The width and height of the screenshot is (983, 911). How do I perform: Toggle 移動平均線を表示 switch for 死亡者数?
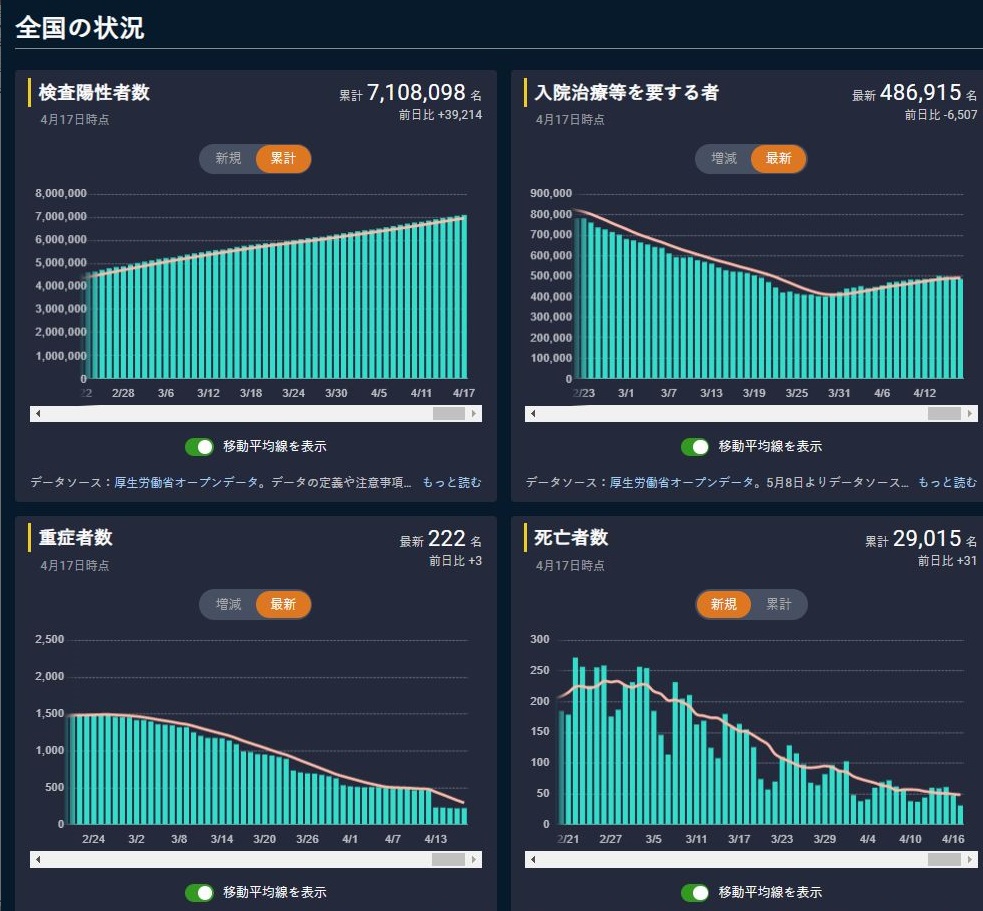(x=697, y=892)
